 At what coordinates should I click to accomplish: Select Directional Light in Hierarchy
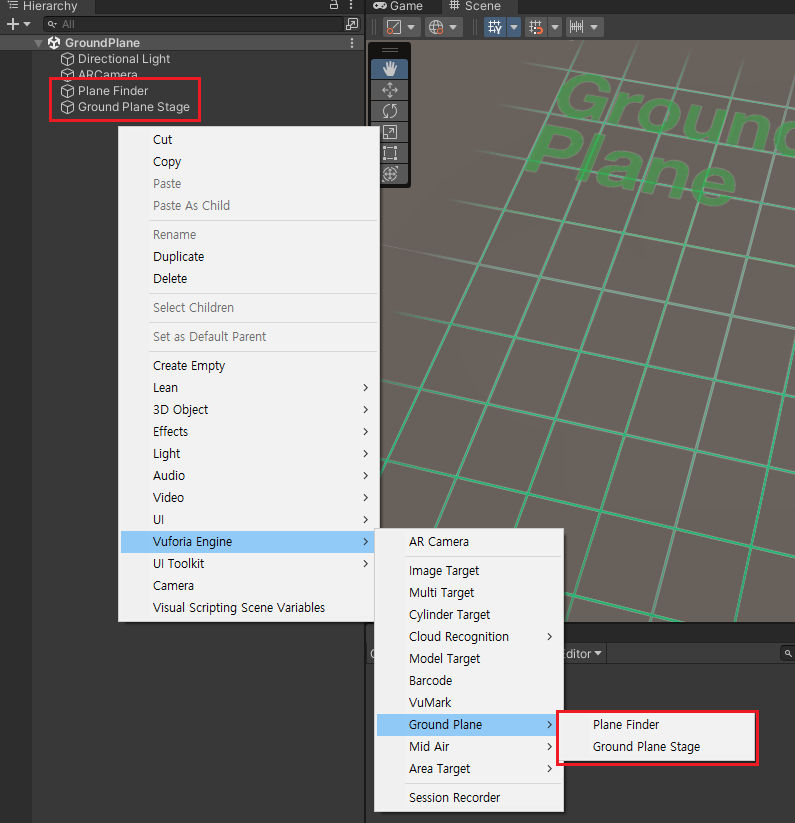pyautogui.click(x=123, y=59)
